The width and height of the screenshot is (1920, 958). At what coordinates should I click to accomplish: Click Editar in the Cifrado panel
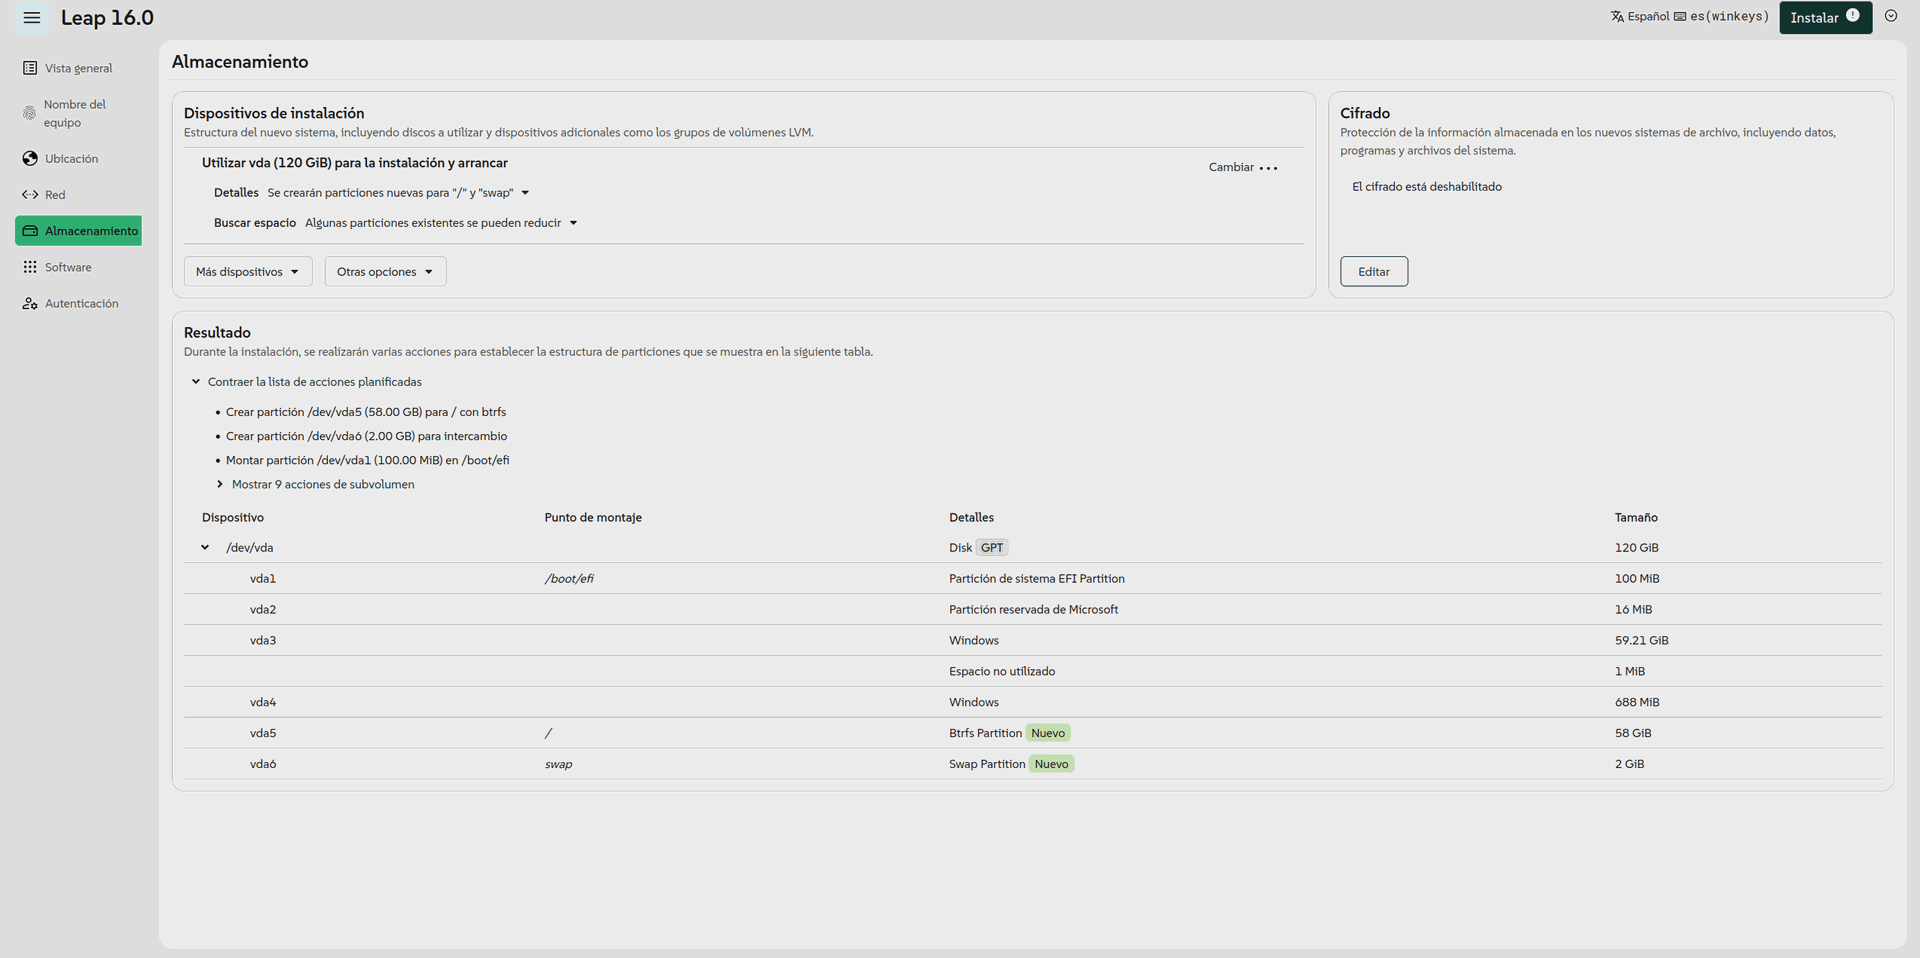pos(1373,272)
